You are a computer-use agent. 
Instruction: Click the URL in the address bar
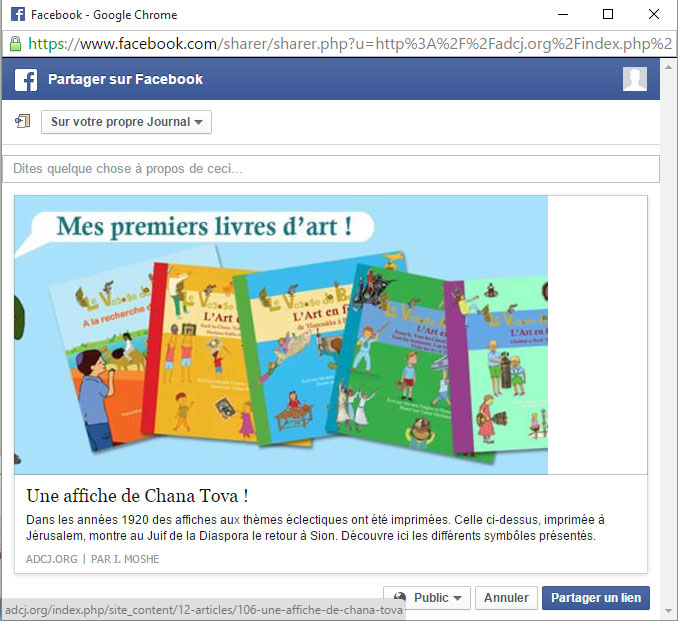tap(349, 44)
